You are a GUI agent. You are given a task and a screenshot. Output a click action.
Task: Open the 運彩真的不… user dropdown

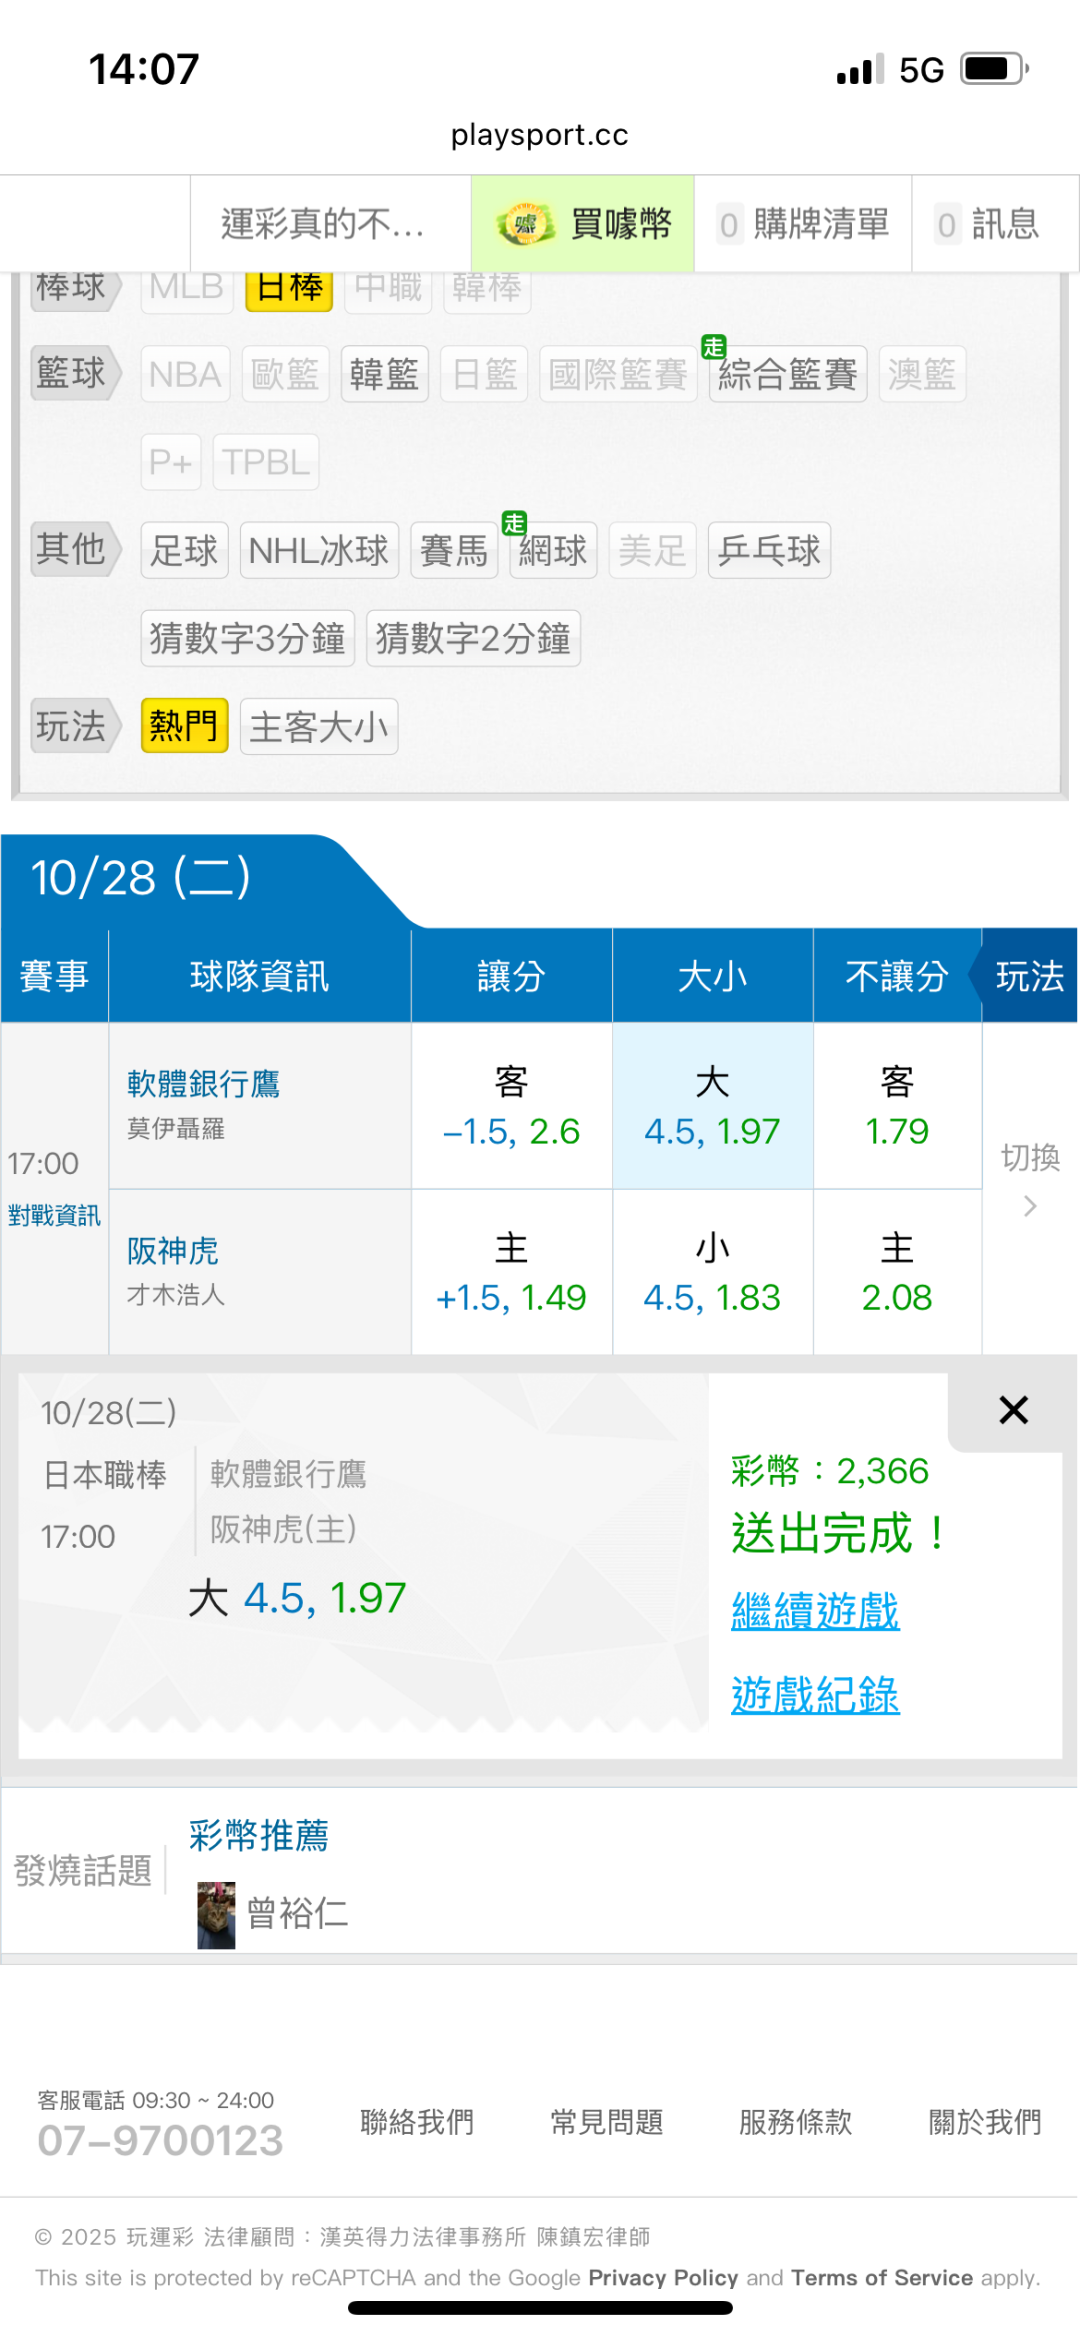point(323,224)
